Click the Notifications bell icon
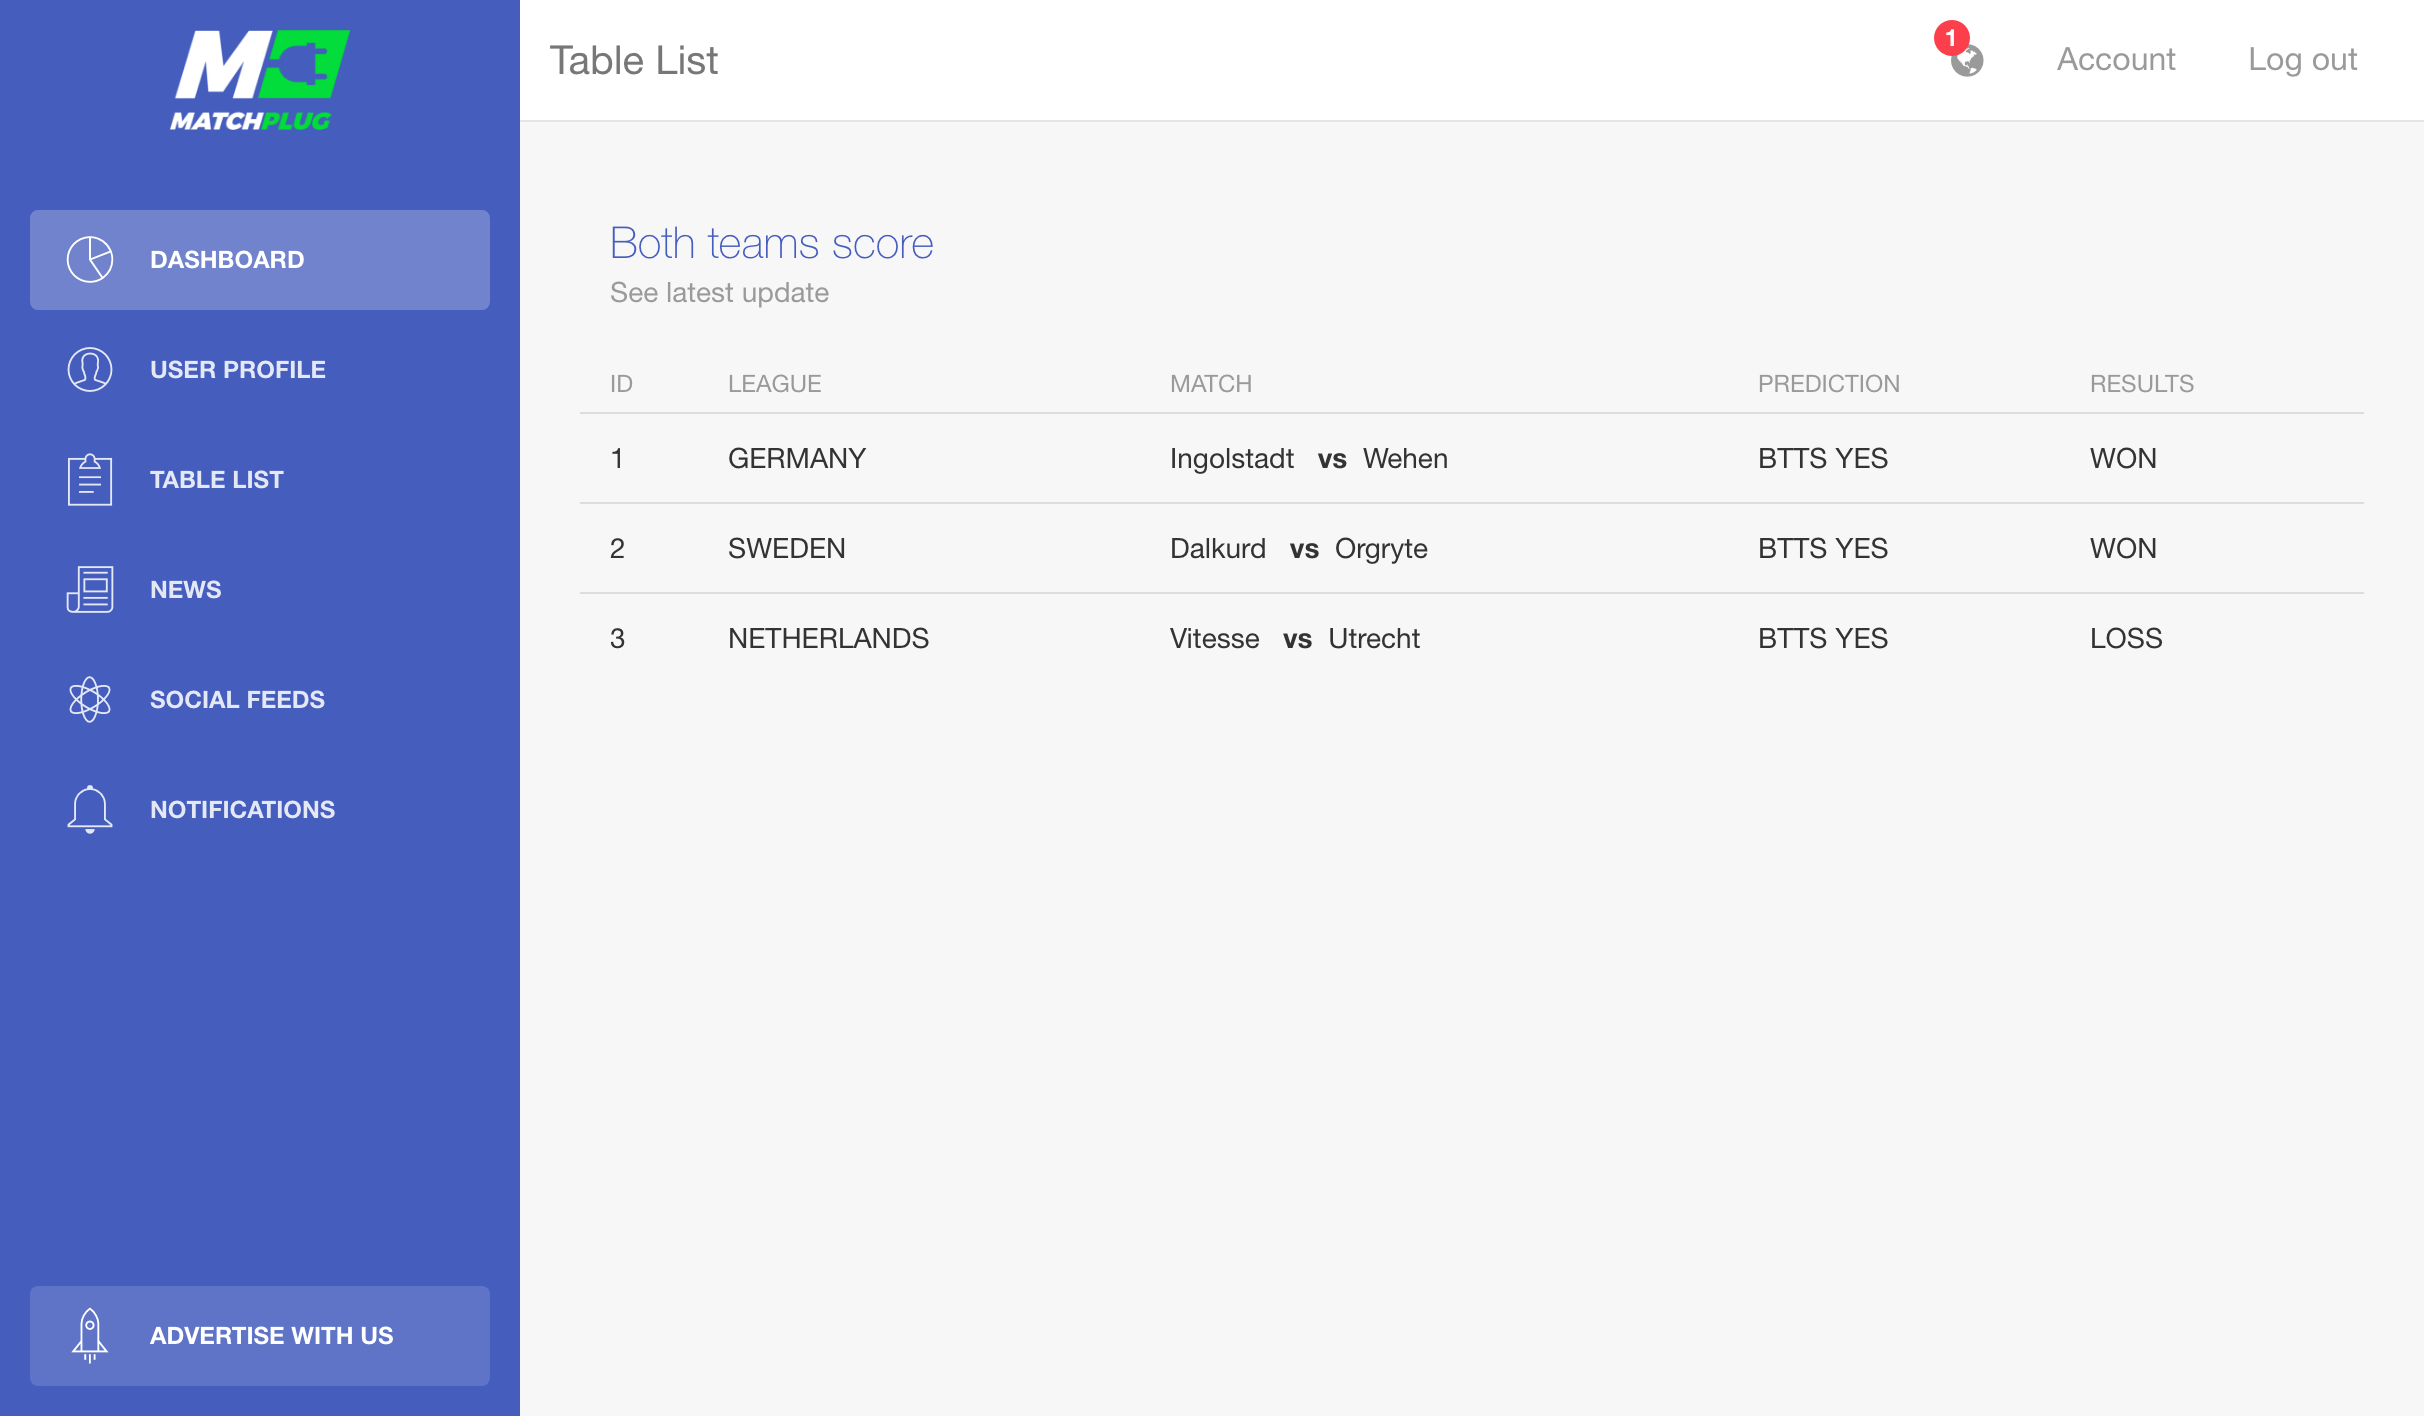 [x=90, y=810]
